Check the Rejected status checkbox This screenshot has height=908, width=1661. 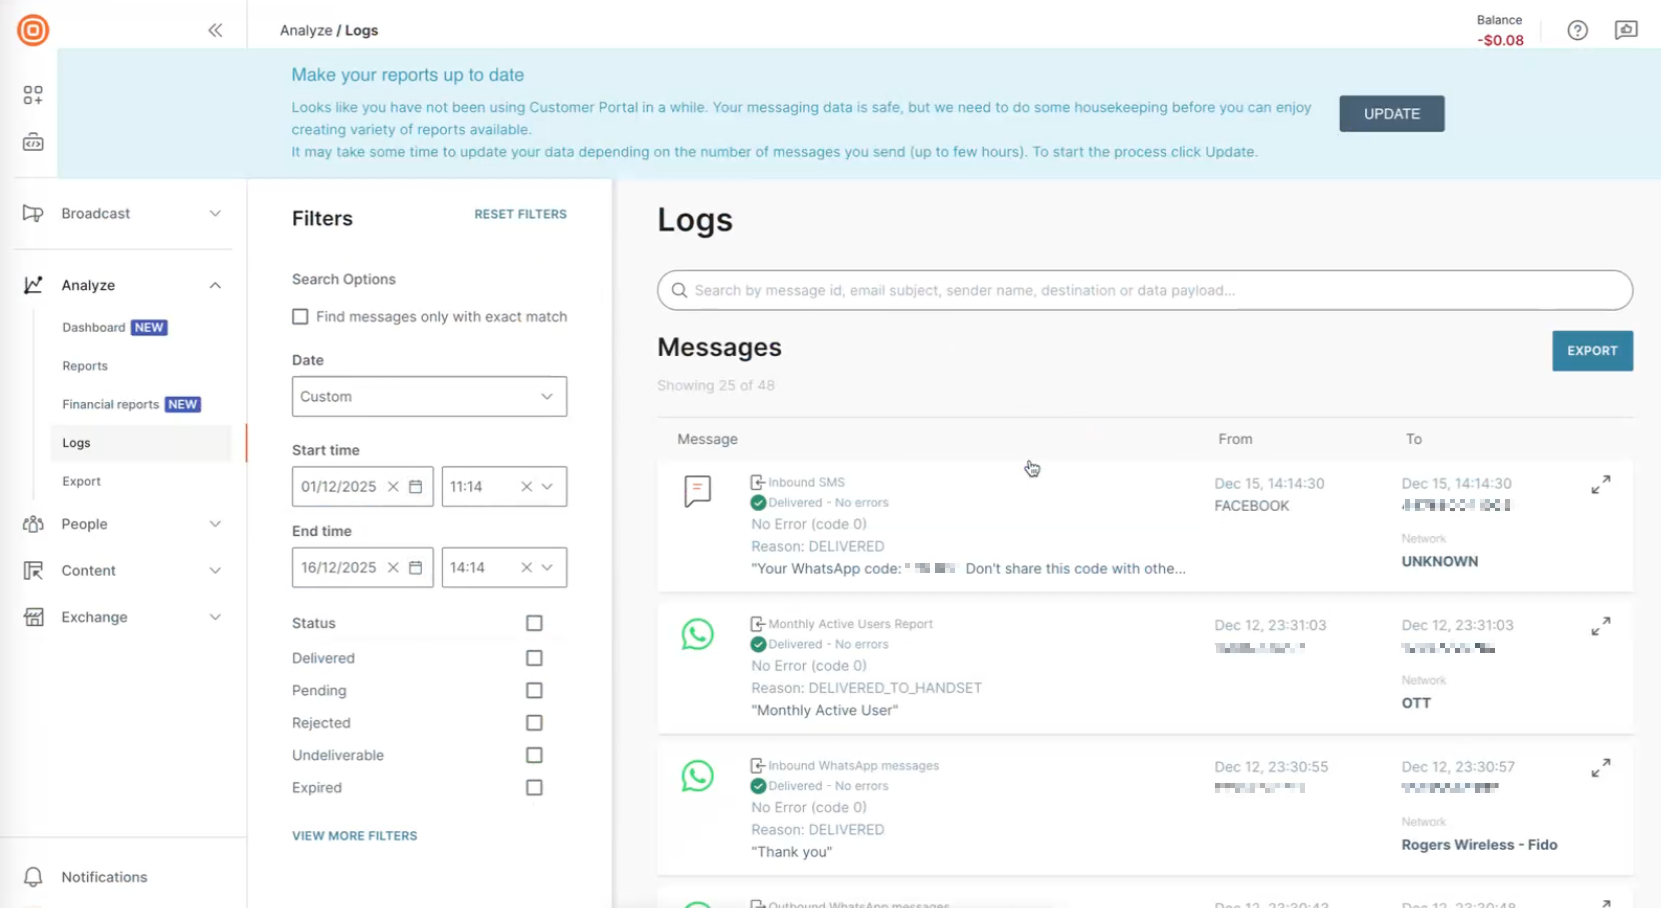click(534, 722)
